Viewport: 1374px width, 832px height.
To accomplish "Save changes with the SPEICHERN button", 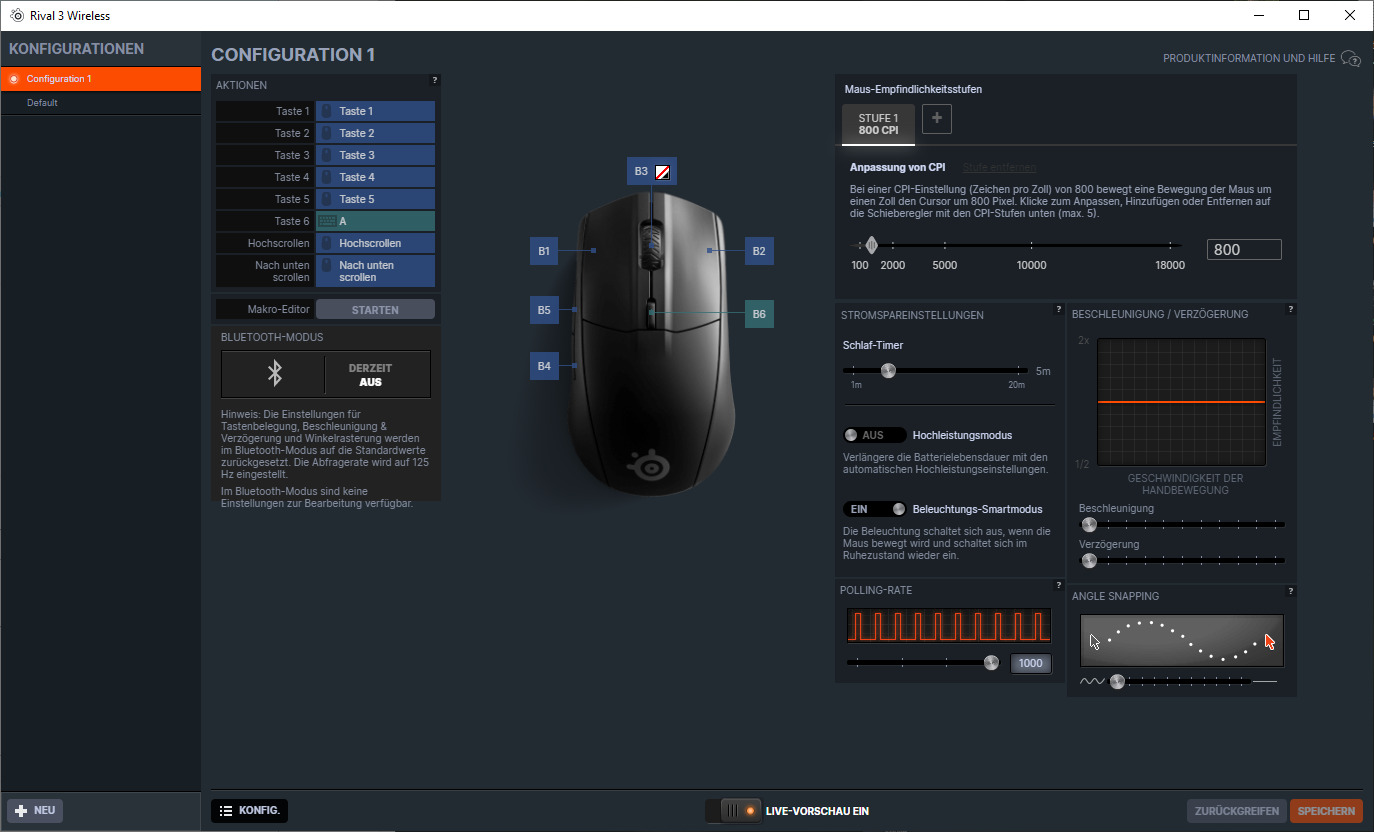I will [x=1326, y=811].
